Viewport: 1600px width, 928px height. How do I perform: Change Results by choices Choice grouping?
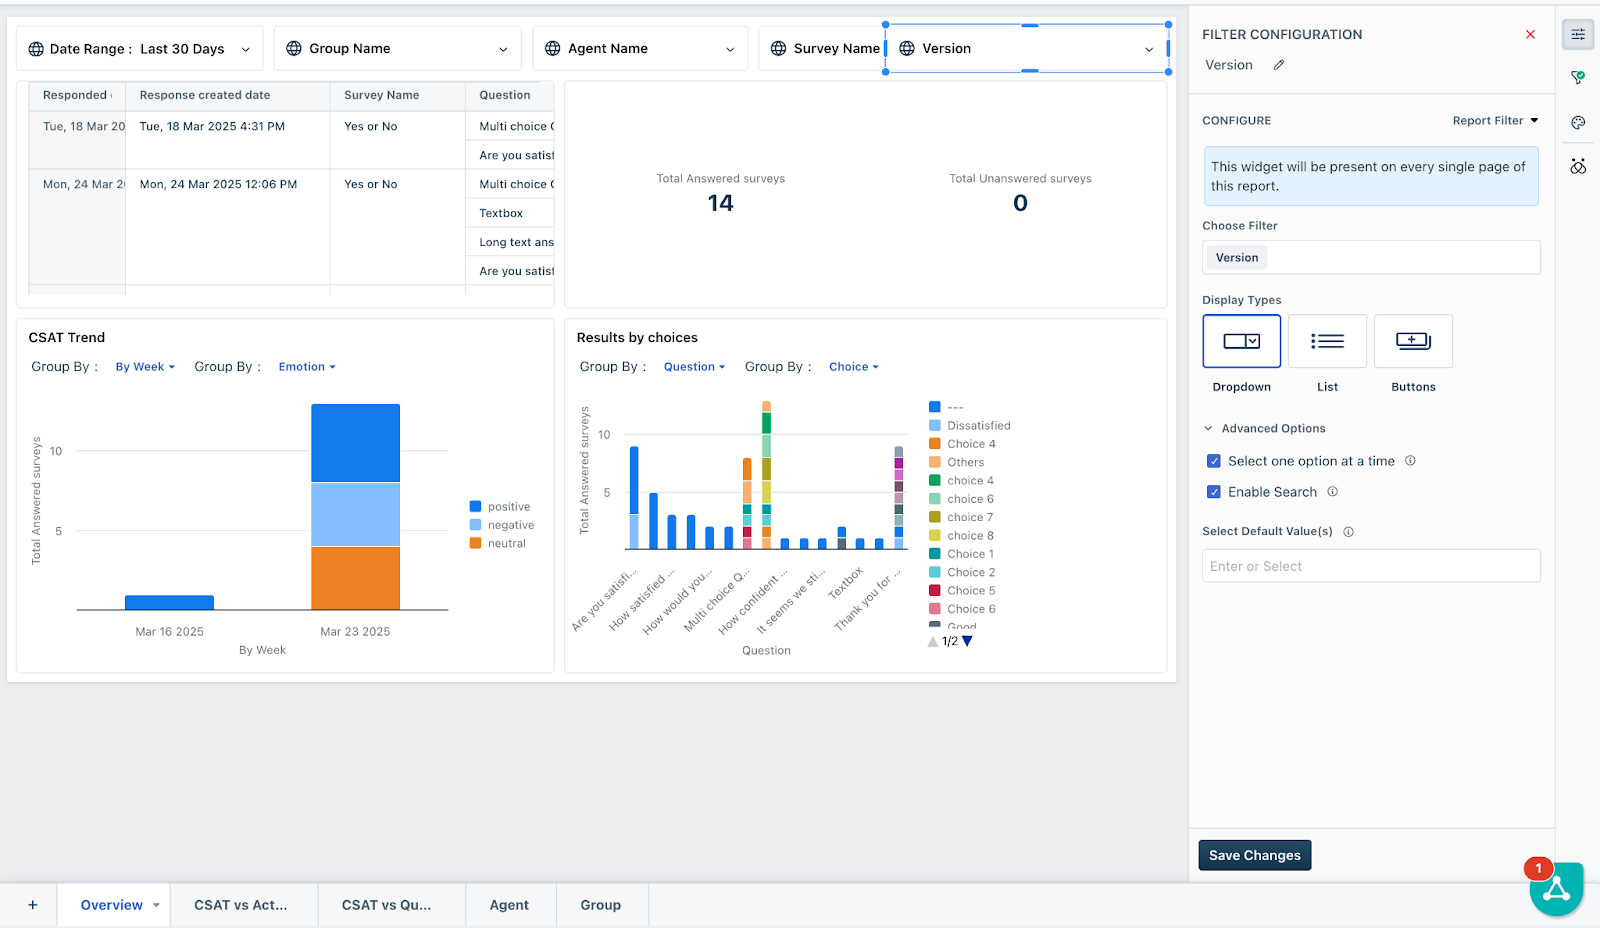(x=853, y=367)
